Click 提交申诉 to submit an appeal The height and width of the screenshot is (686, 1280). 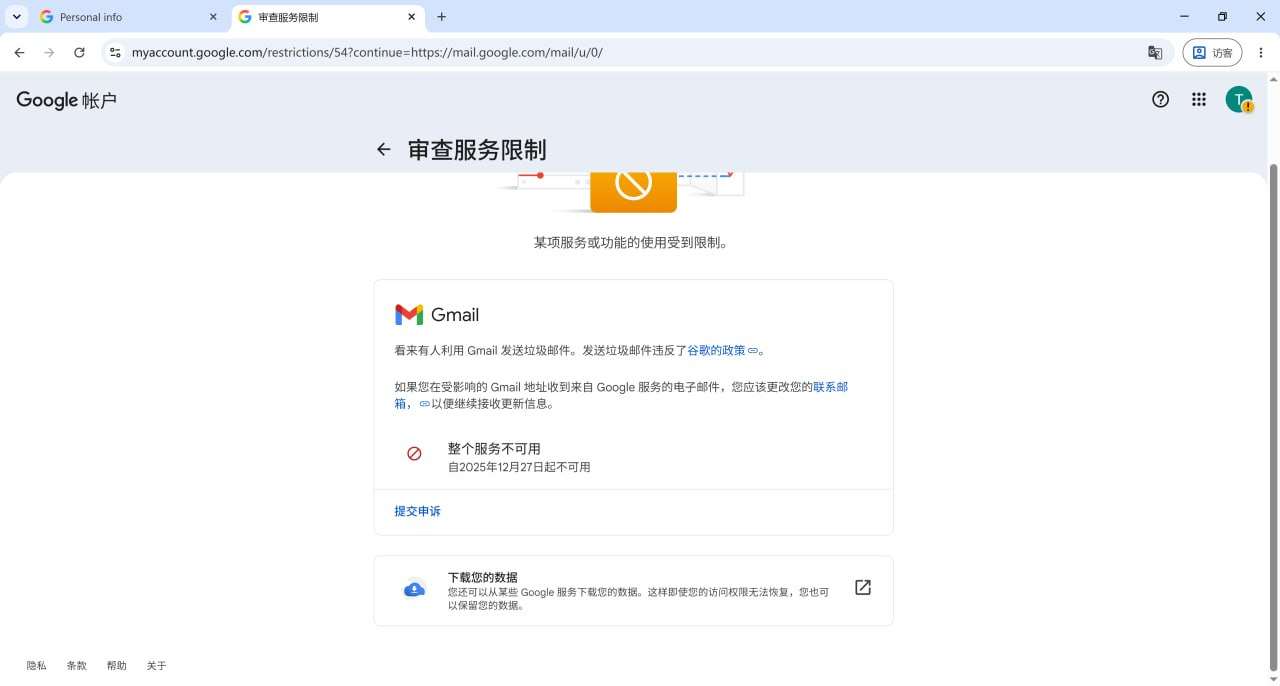417,511
